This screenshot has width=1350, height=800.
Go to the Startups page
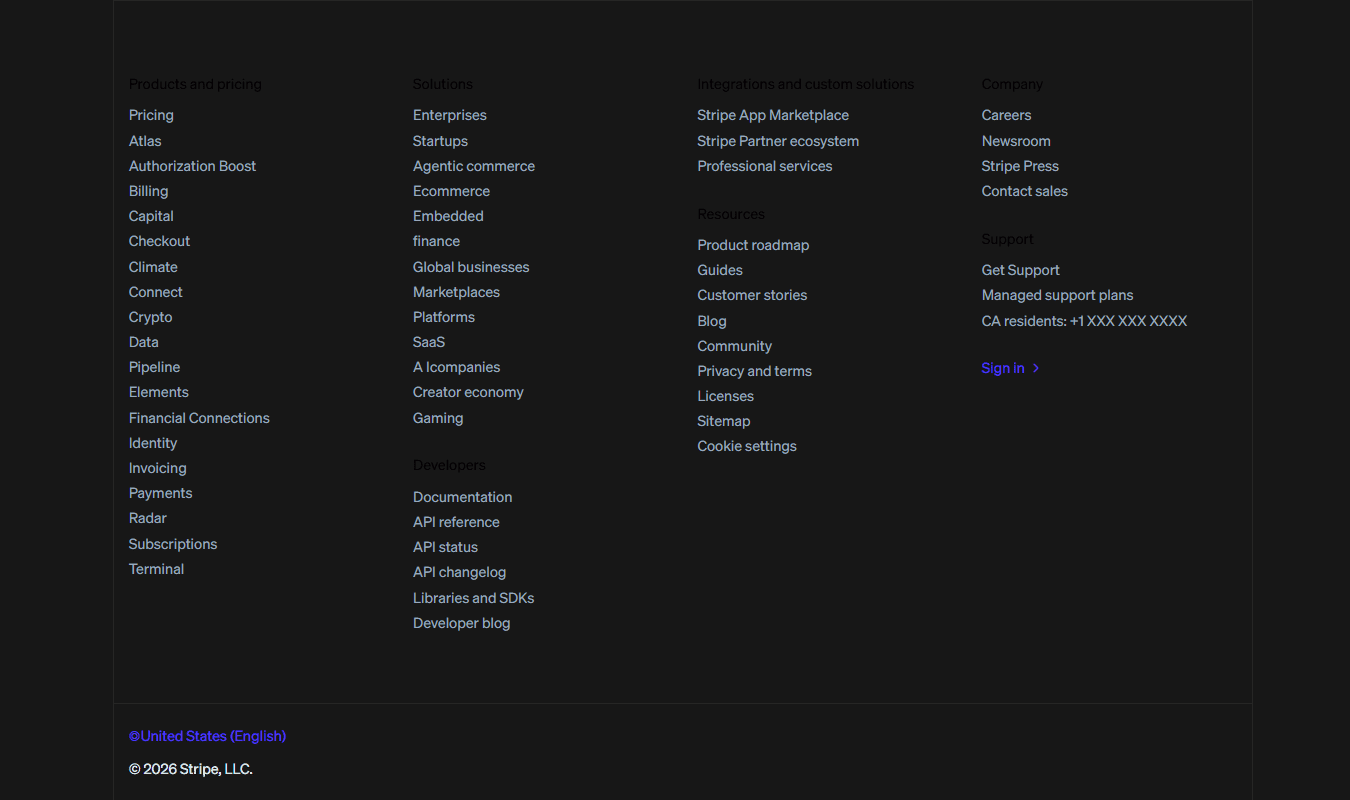[x=440, y=141]
